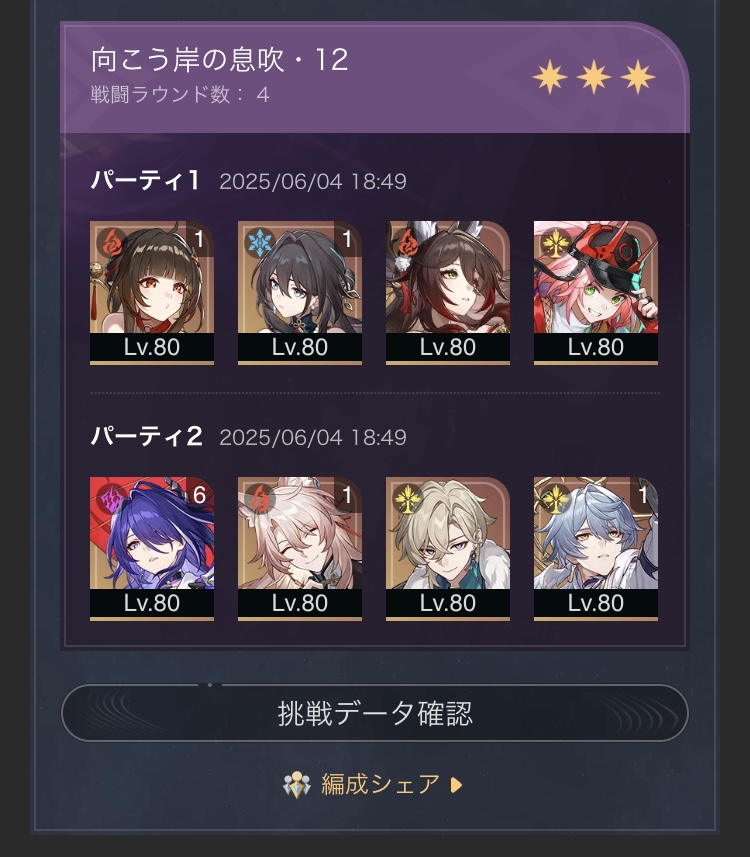Select the dark-haired ice character in Party 1
This screenshot has width=750, height=857.
300,292
